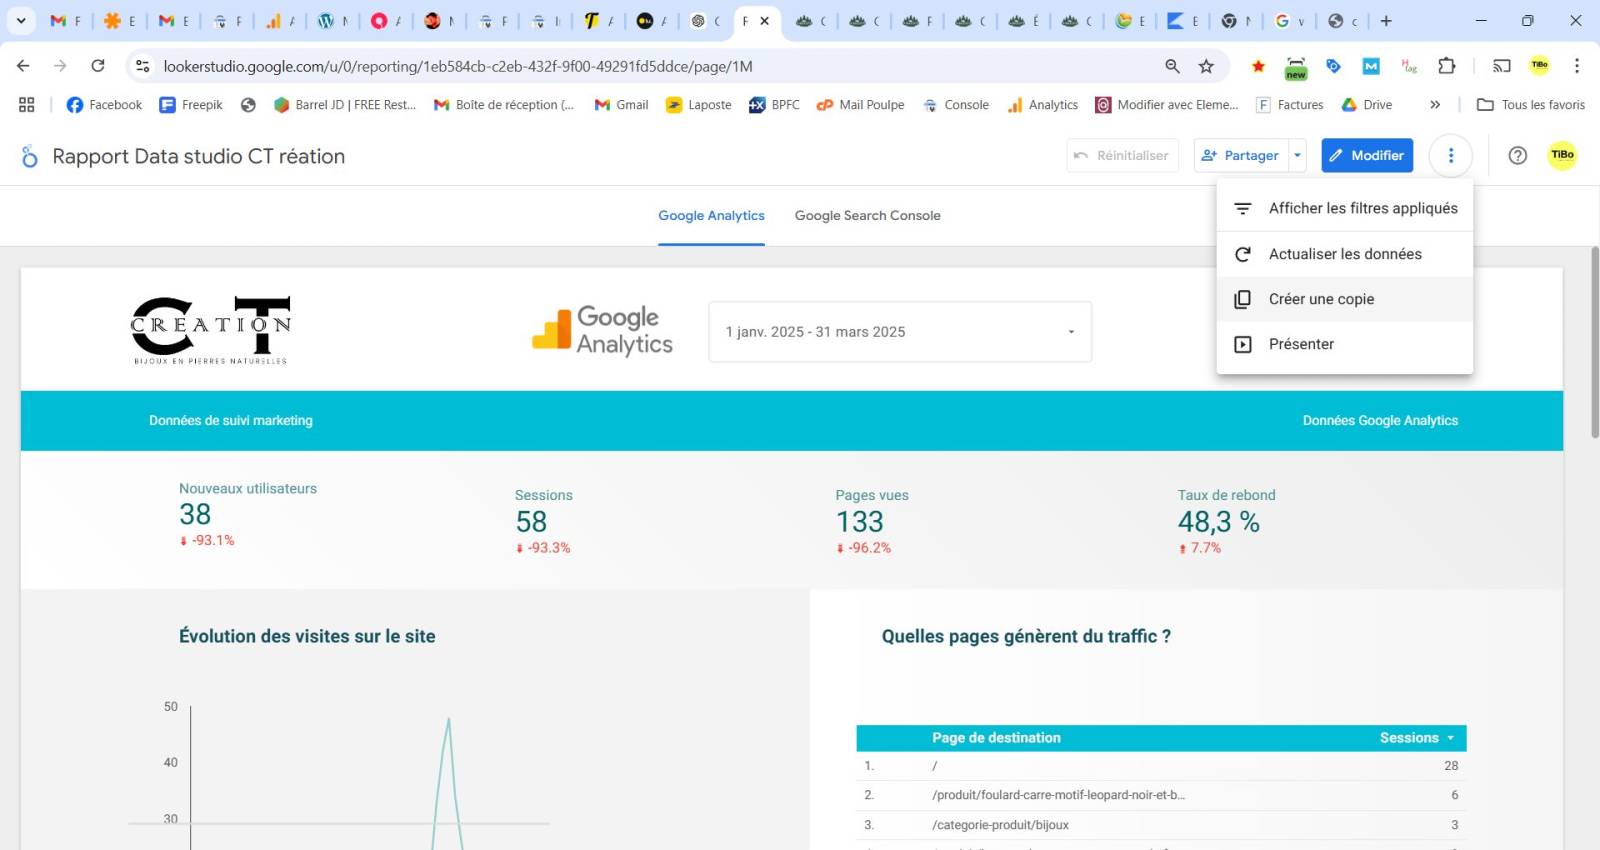Click the browser address bar URL
This screenshot has height=850, width=1600.
[x=458, y=66]
